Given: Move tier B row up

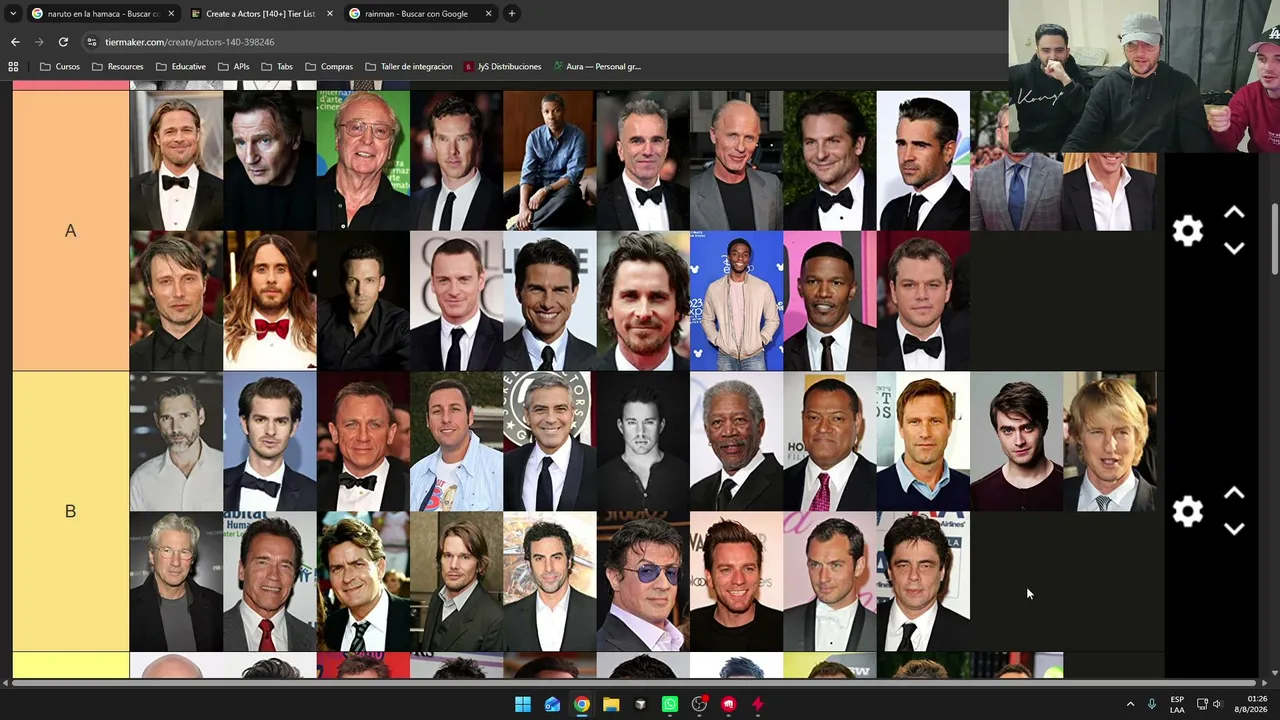Looking at the screenshot, I should (1234, 493).
